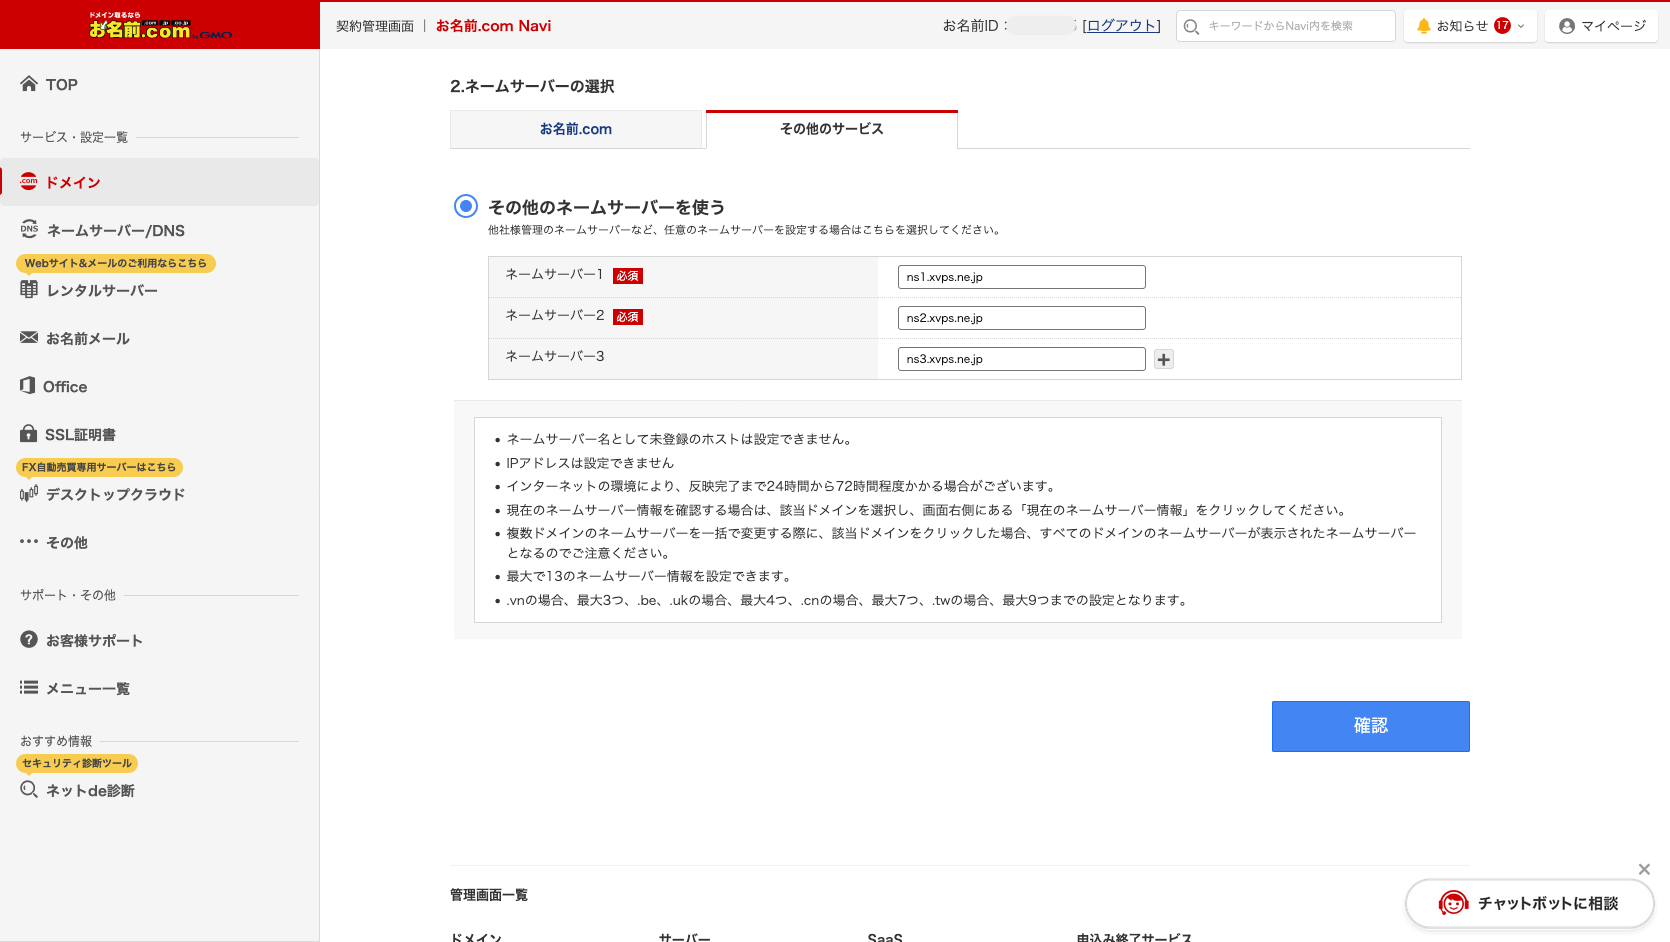The width and height of the screenshot is (1670, 942).
Task: Switch to the その他のサービス tab
Action: click(x=831, y=129)
